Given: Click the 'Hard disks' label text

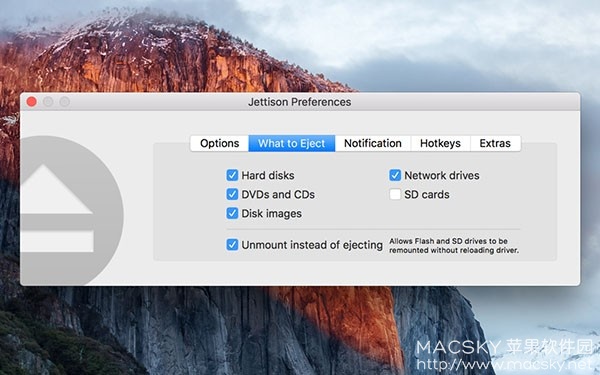Looking at the screenshot, I should pos(268,176).
